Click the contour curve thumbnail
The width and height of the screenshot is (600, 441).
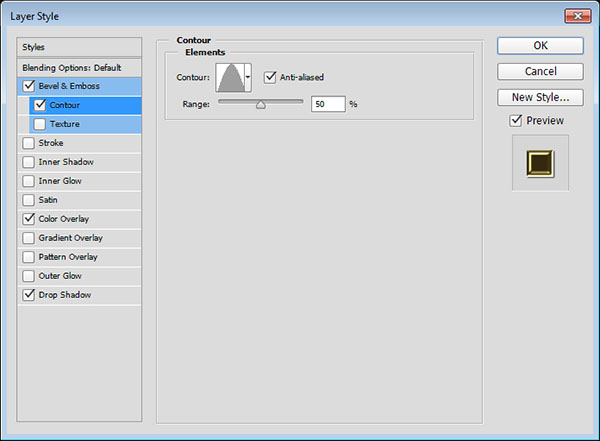(x=230, y=78)
